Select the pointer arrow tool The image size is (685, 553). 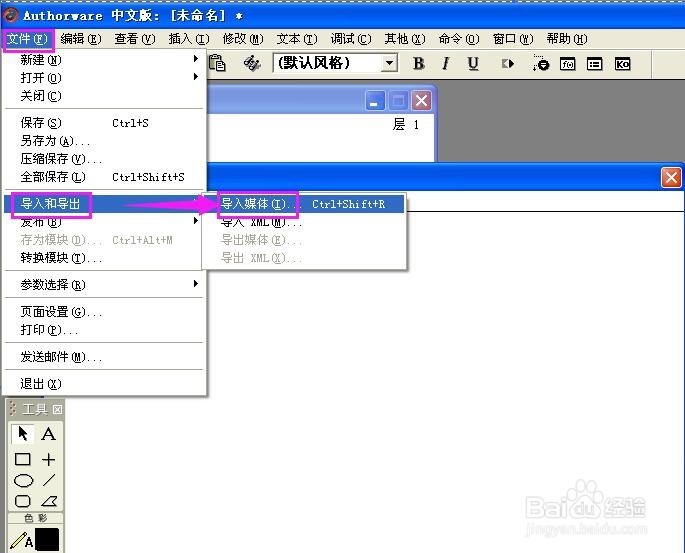(x=22, y=434)
